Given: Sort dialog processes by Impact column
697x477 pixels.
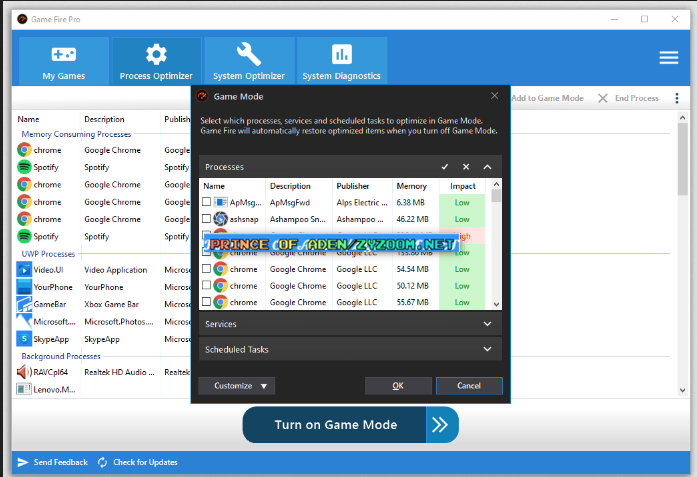Looking at the screenshot, I should (x=462, y=186).
